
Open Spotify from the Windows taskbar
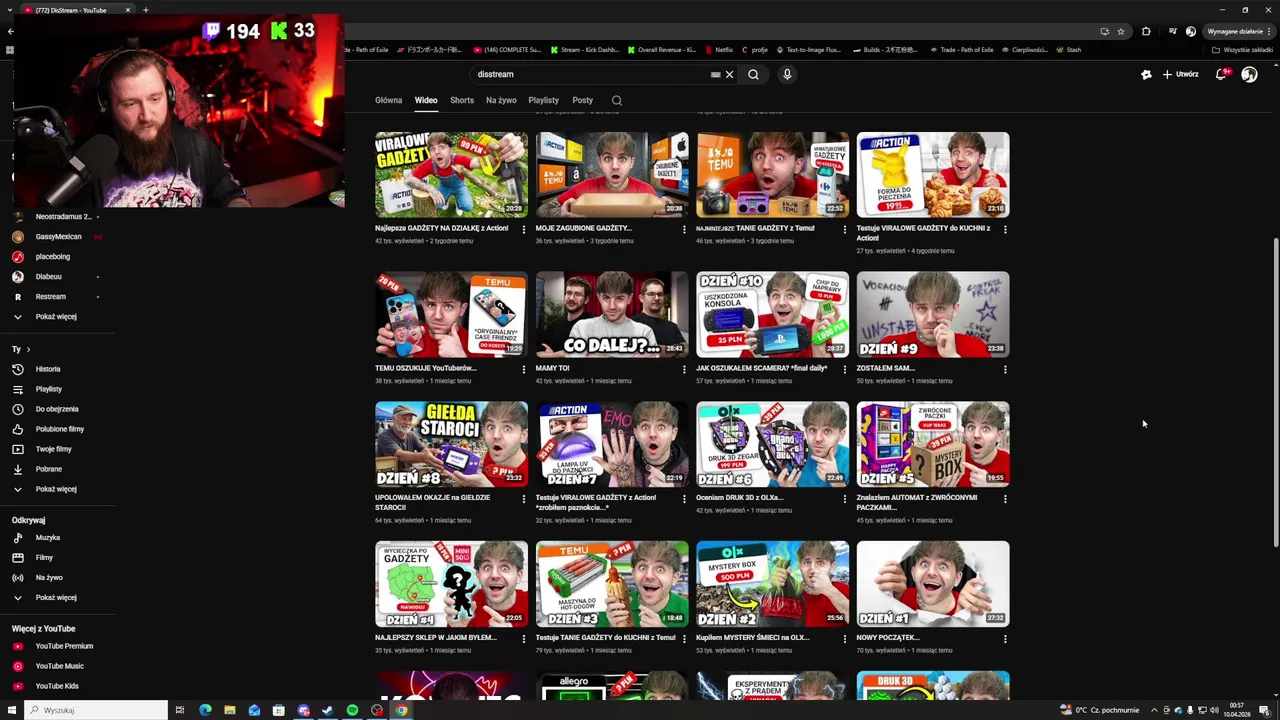pyautogui.click(x=352, y=710)
